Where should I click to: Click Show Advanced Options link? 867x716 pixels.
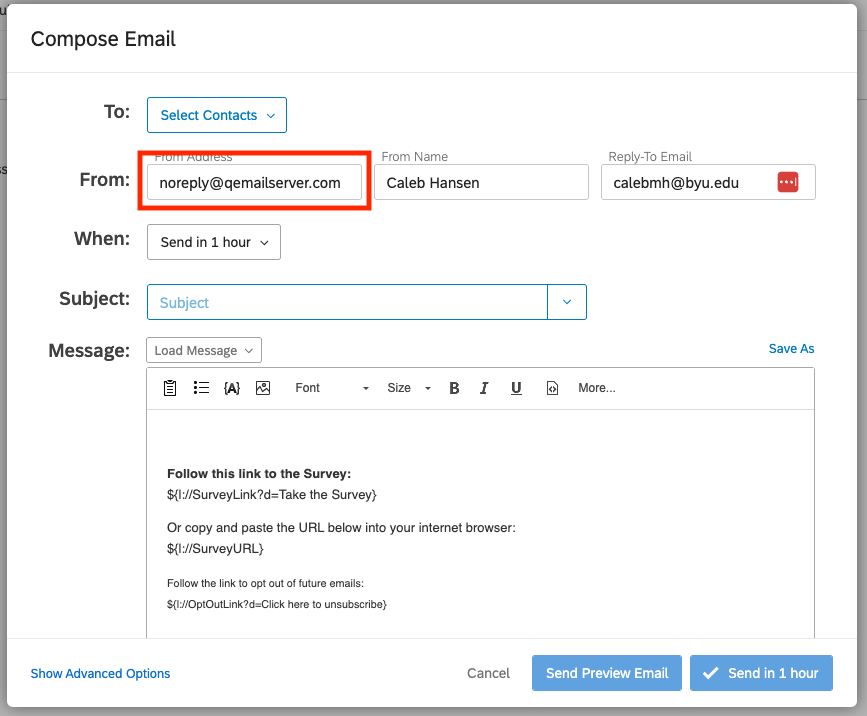tap(100, 674)
